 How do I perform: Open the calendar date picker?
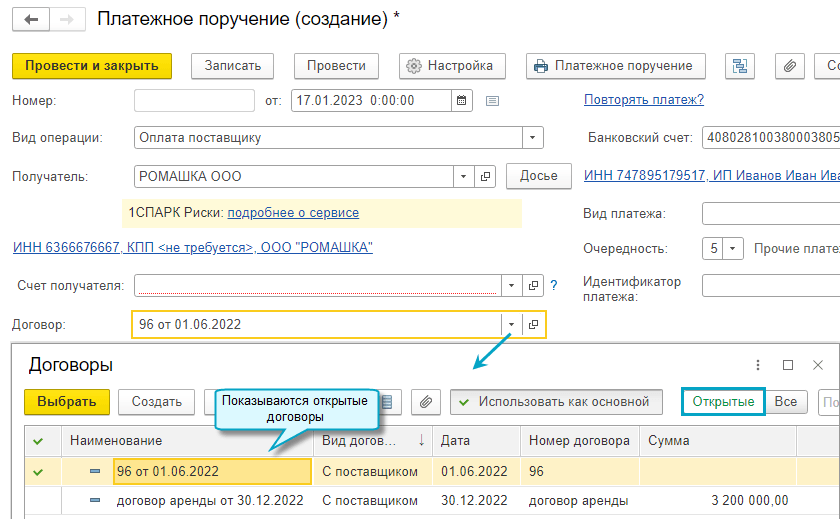461,100
